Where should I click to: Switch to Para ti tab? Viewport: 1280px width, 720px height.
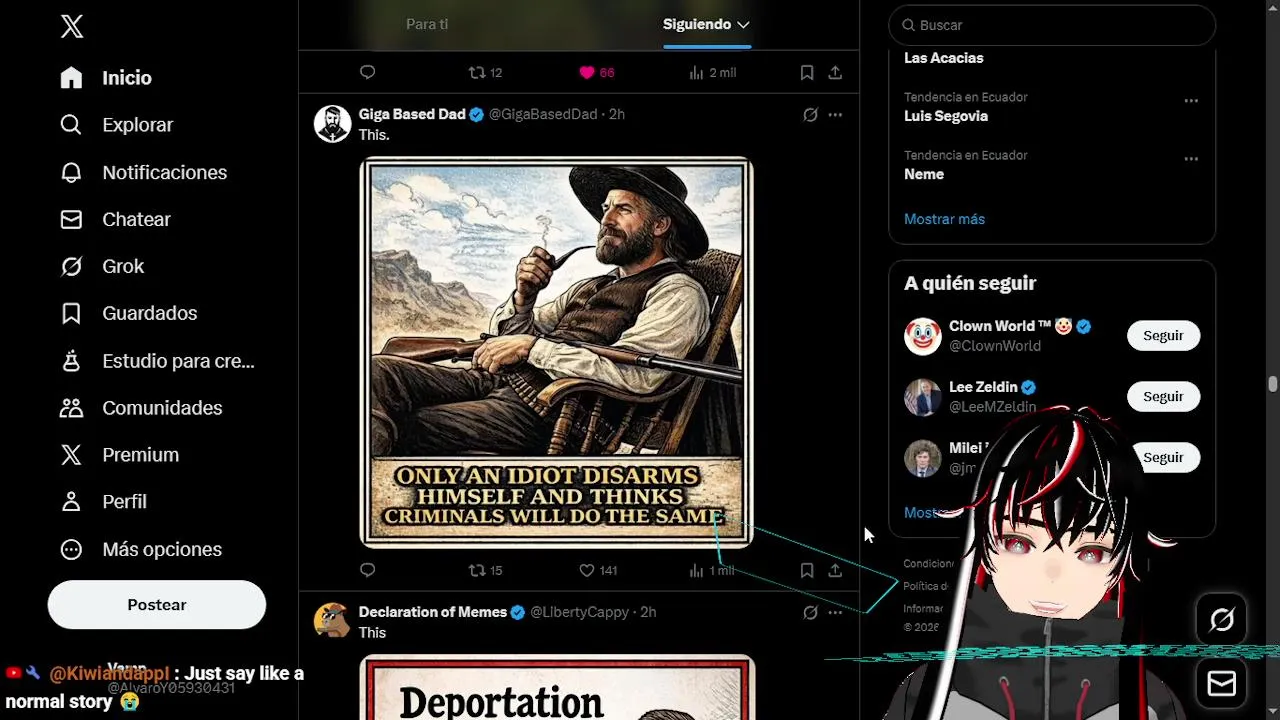pos(427,24)
